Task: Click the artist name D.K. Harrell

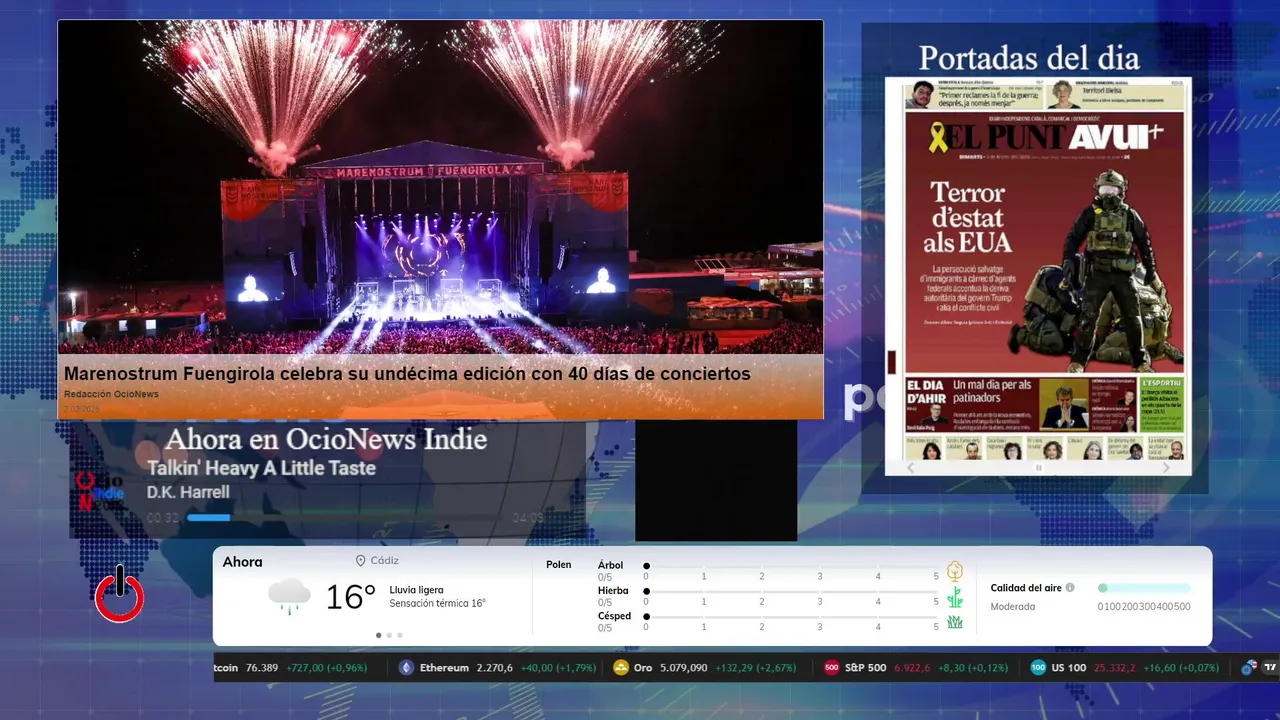Action: point(188,492)
